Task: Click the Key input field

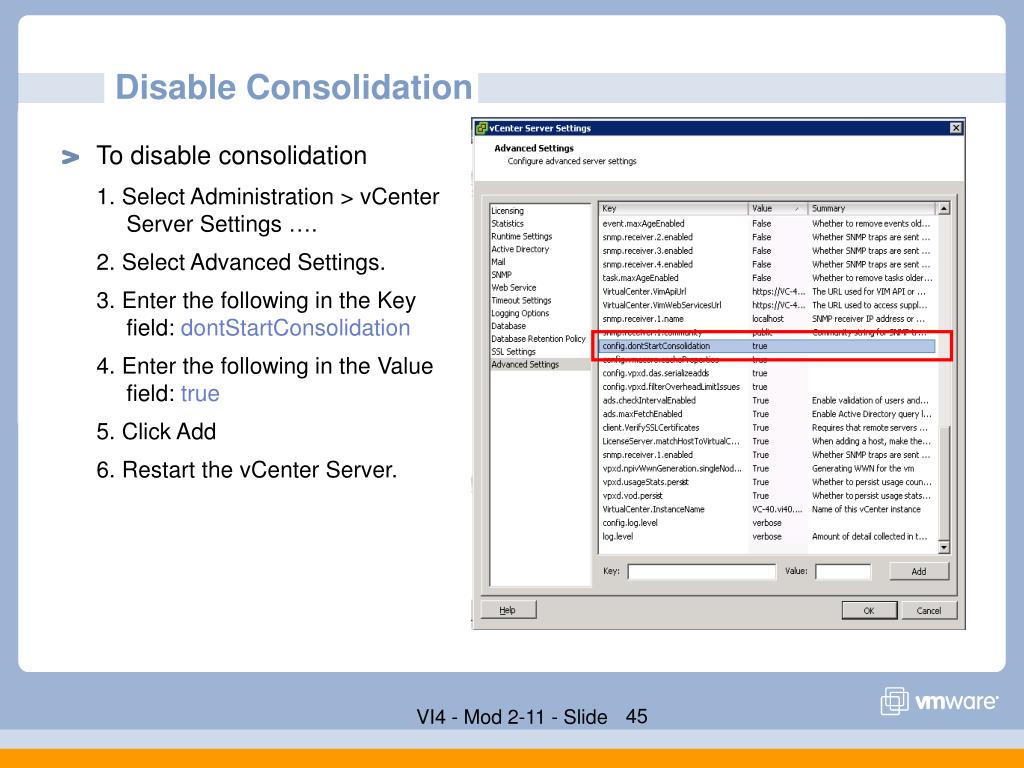Action: [701, 572]
